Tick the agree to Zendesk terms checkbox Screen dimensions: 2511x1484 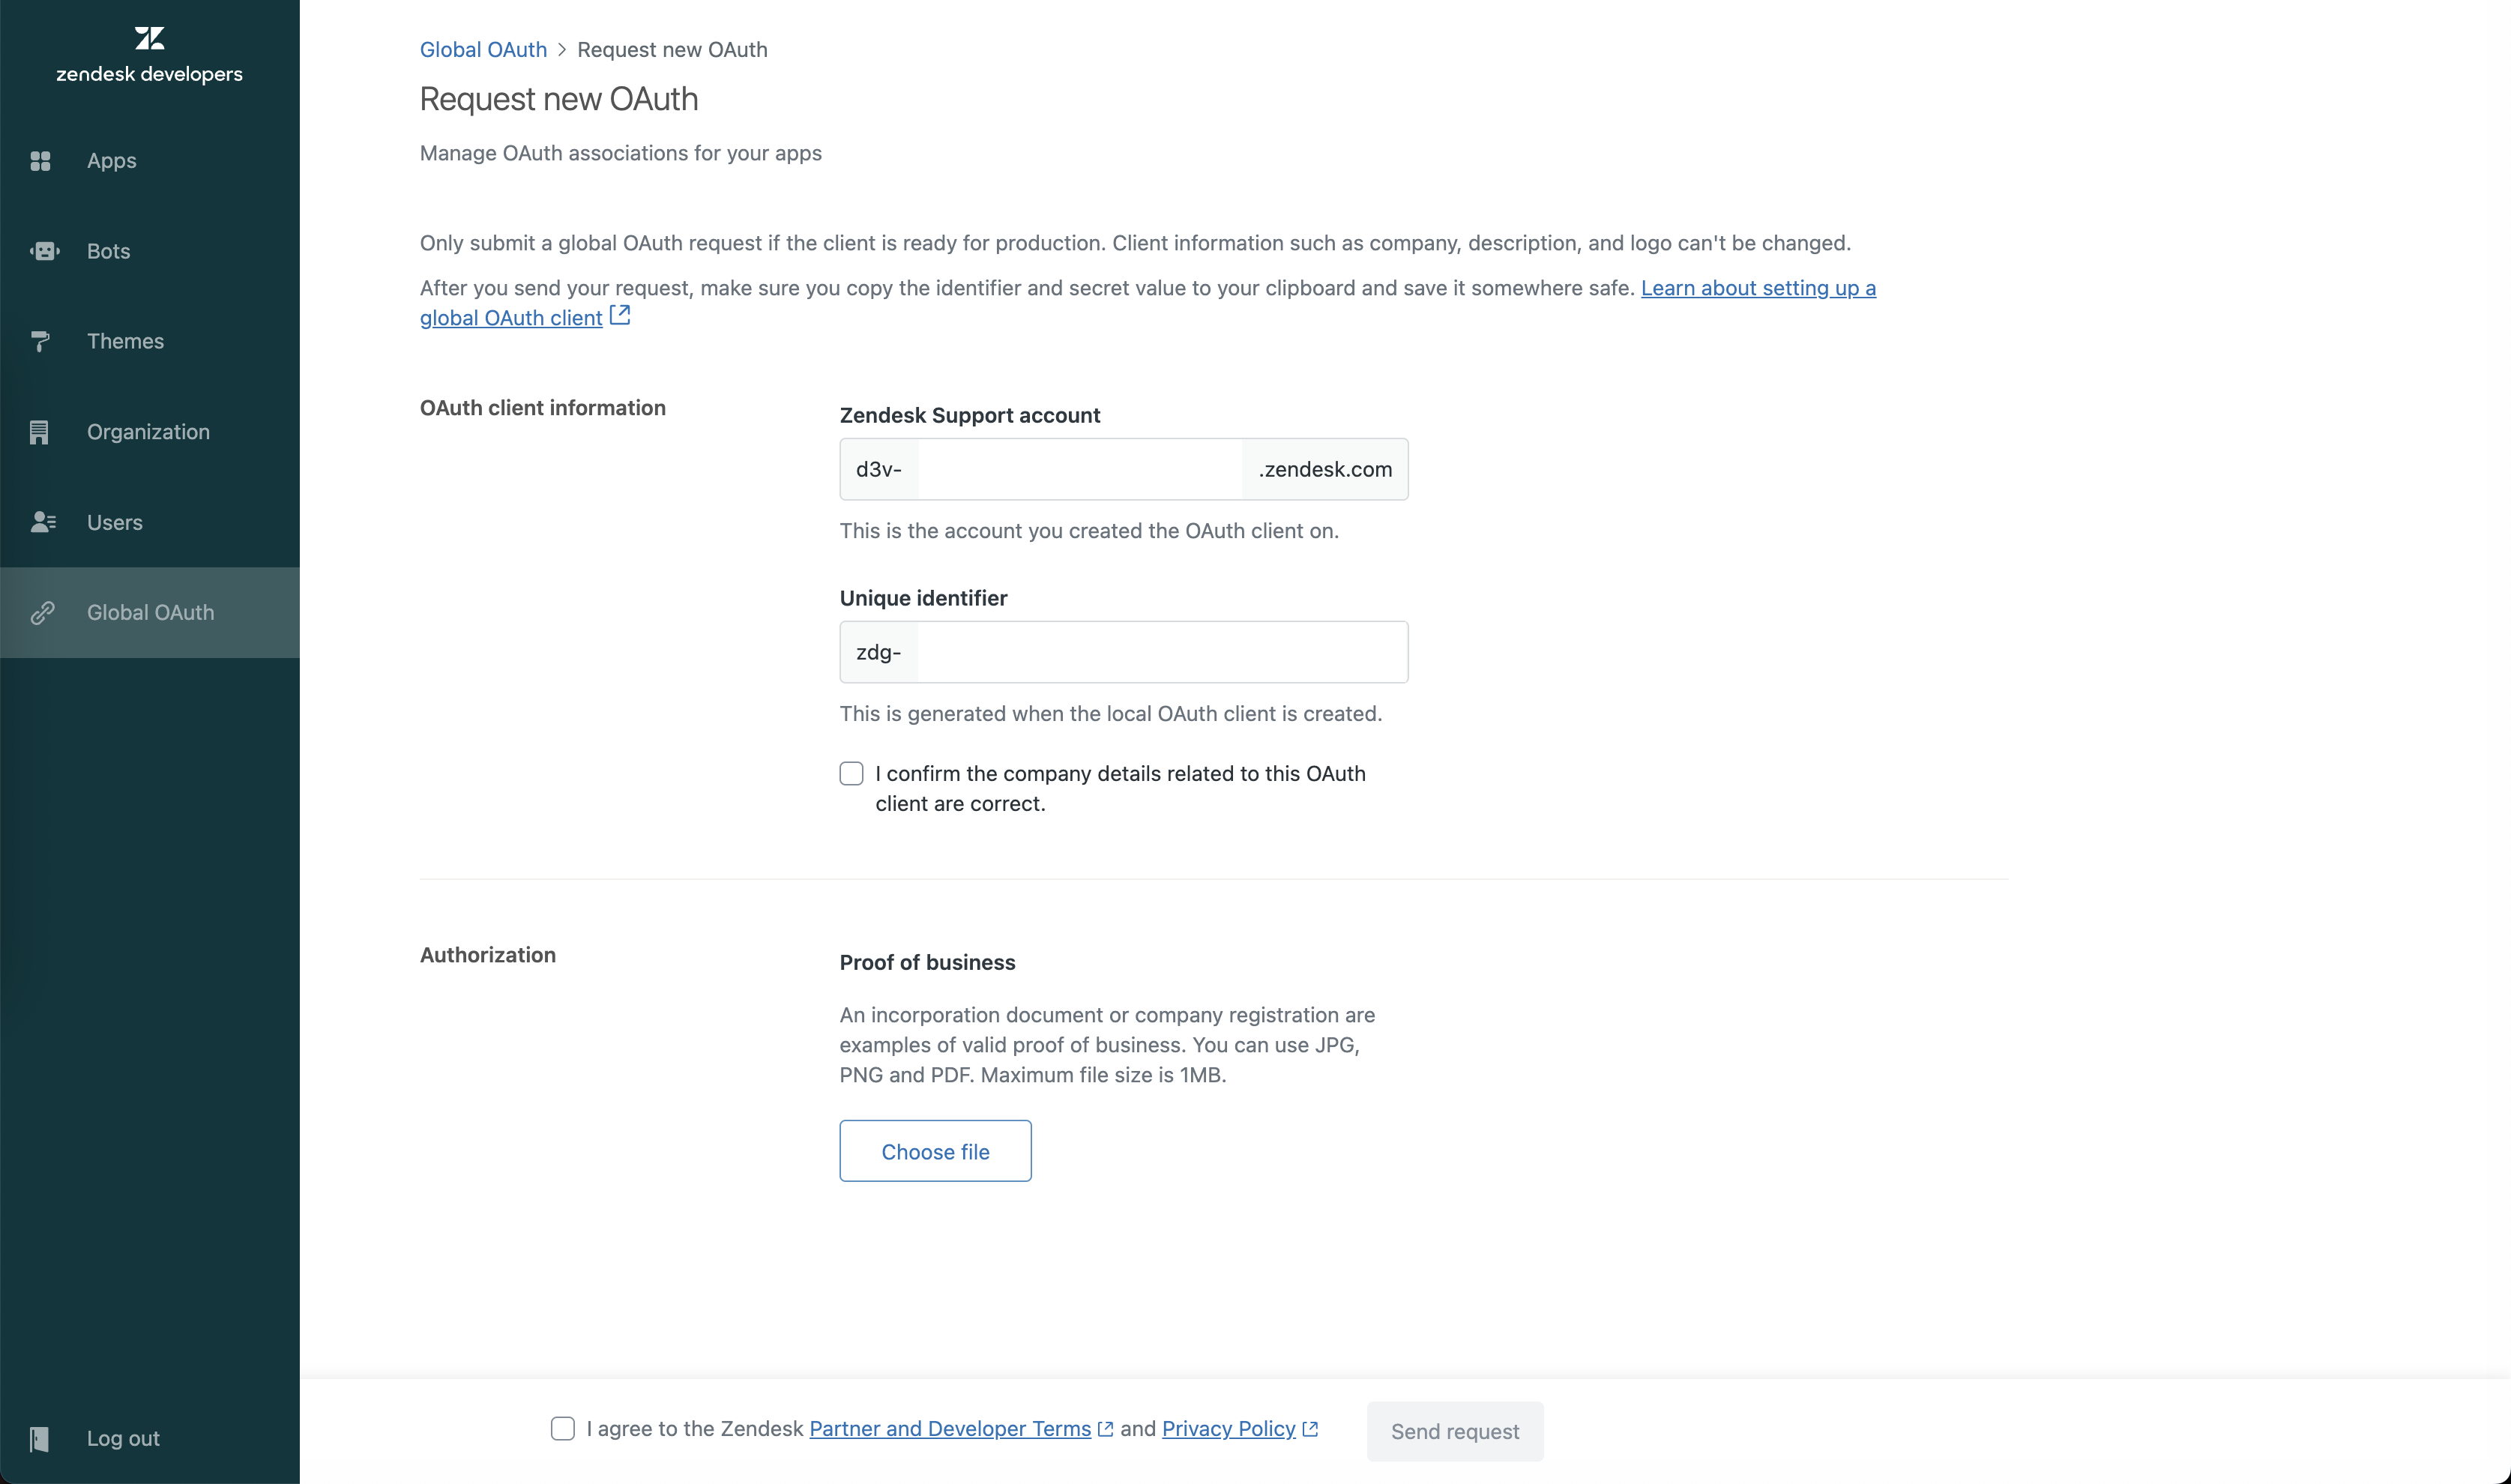[x=563, y=1429]
